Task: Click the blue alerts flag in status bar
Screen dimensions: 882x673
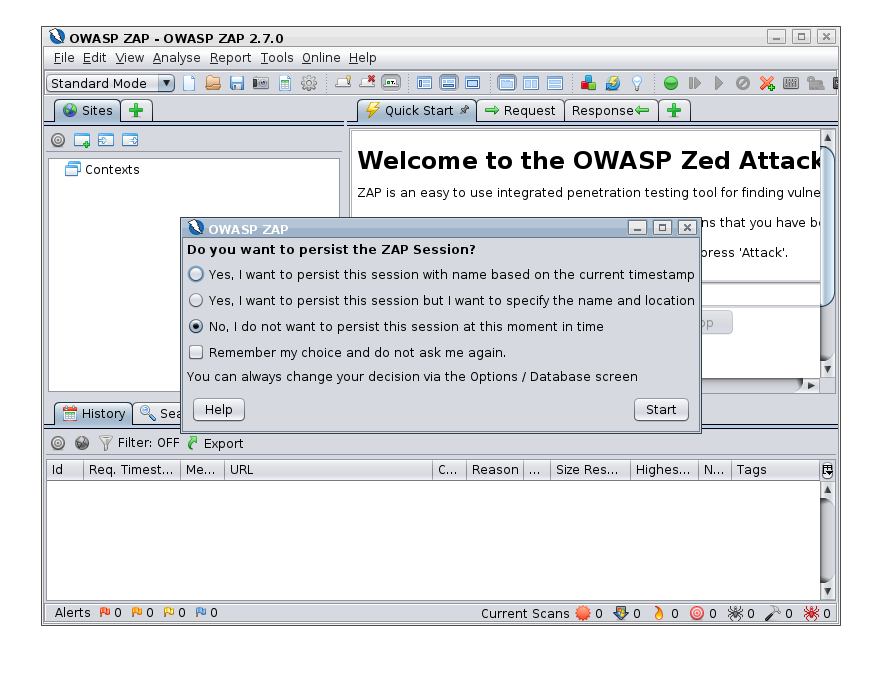Action: (201, 612)
